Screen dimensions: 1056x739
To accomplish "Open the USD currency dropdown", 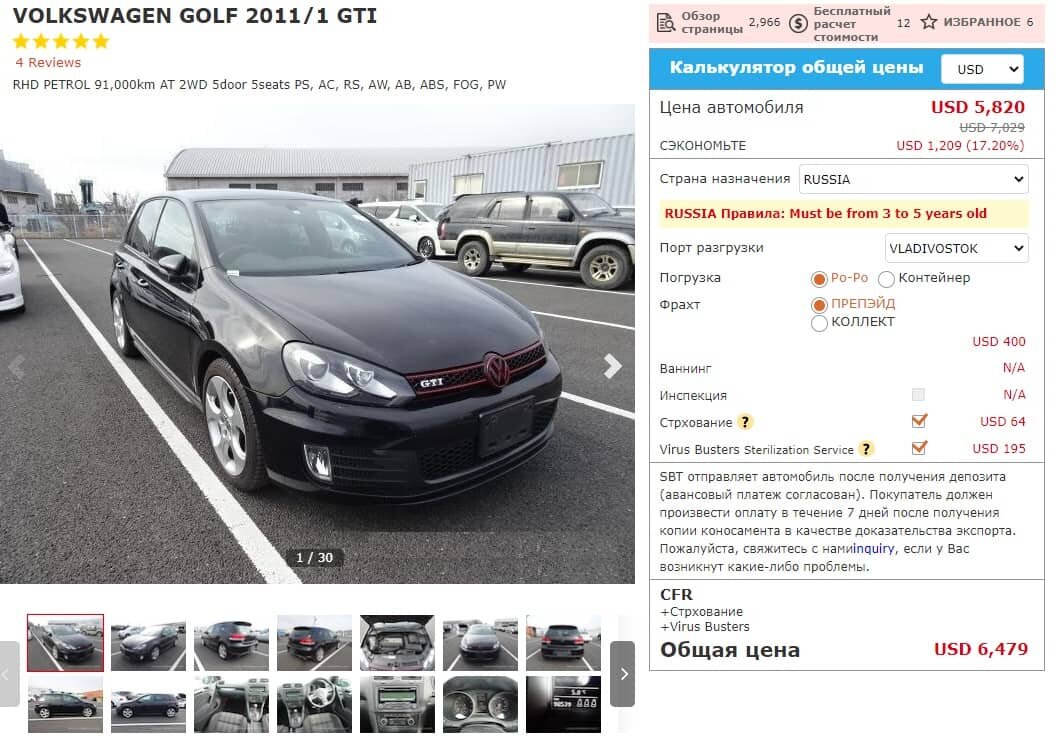I will (x=982, y=69).
